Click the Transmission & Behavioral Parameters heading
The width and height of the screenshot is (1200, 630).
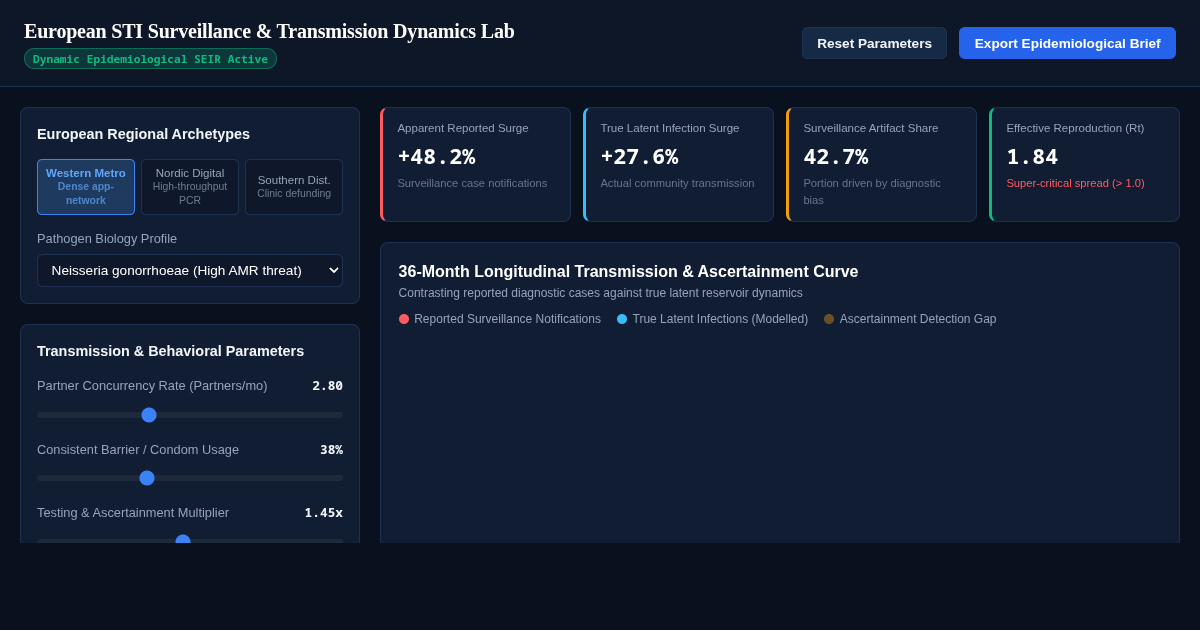click(x=170, y=351)
